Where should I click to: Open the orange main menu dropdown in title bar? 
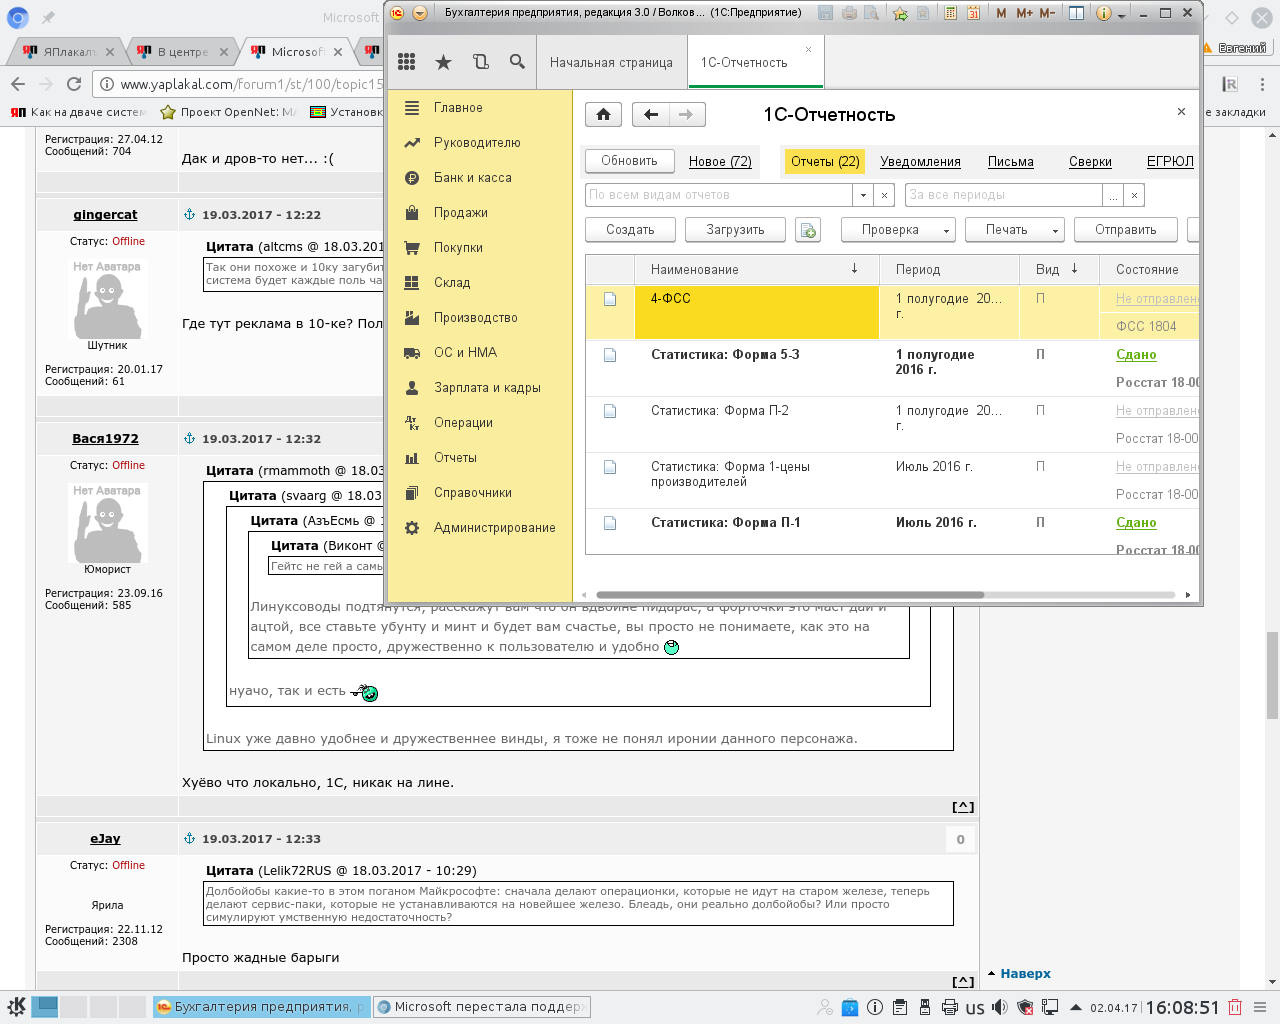420,13
